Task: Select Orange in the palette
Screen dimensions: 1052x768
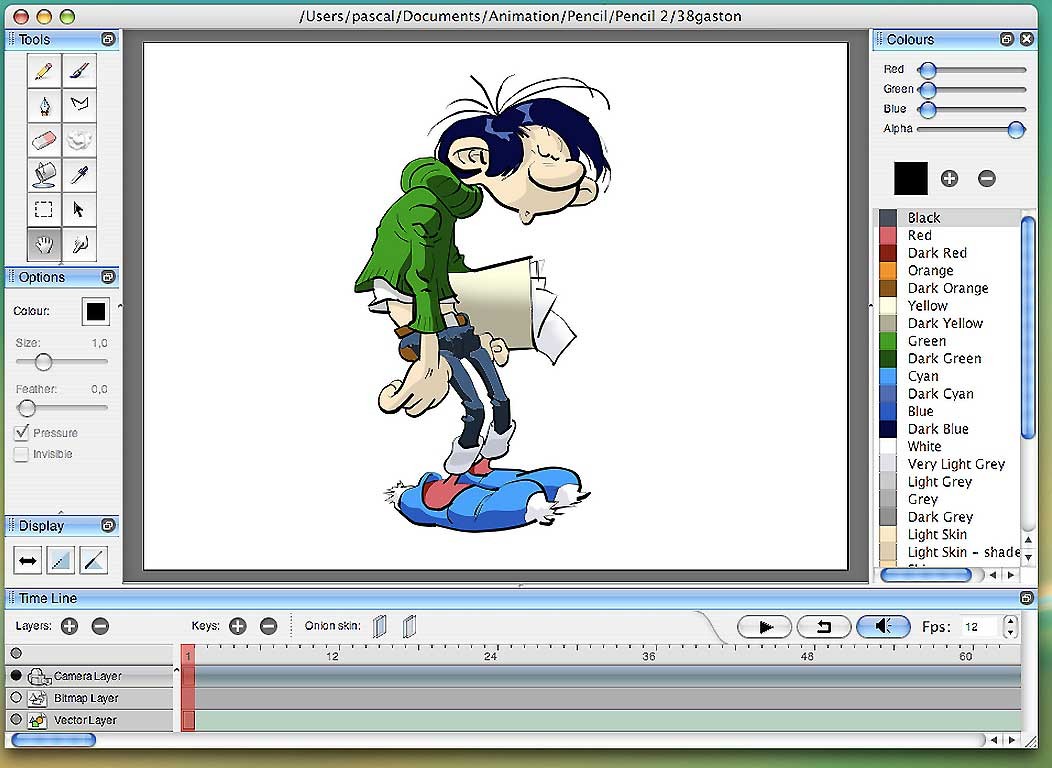Action: (x=949, y=270)
